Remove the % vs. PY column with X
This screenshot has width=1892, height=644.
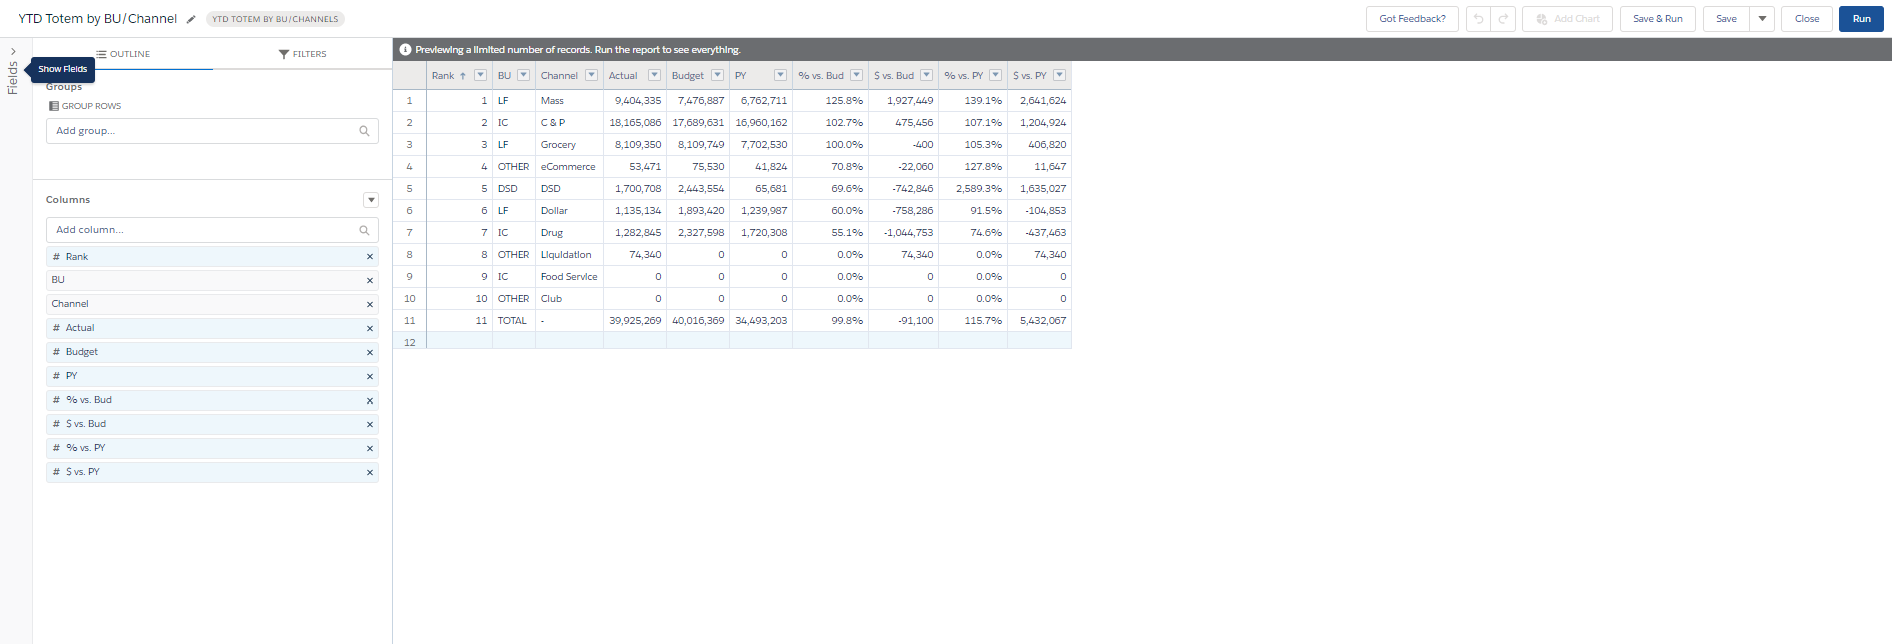point(370,449)
